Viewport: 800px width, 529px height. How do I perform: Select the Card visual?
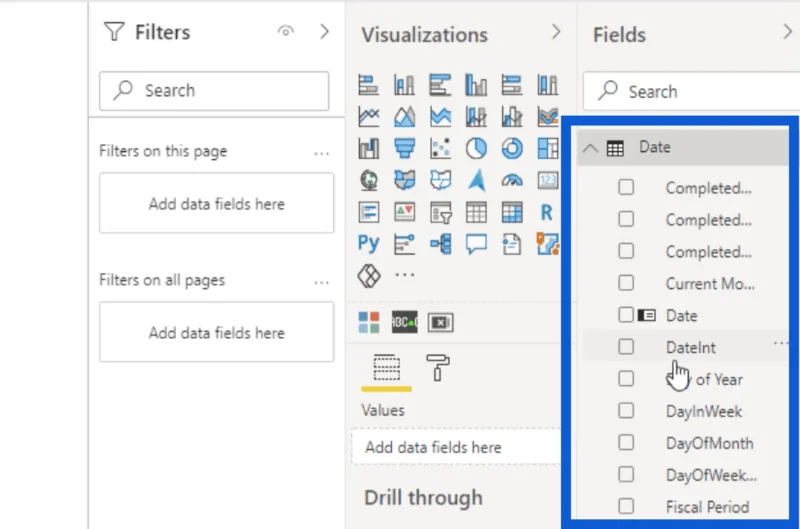point(547,180)
